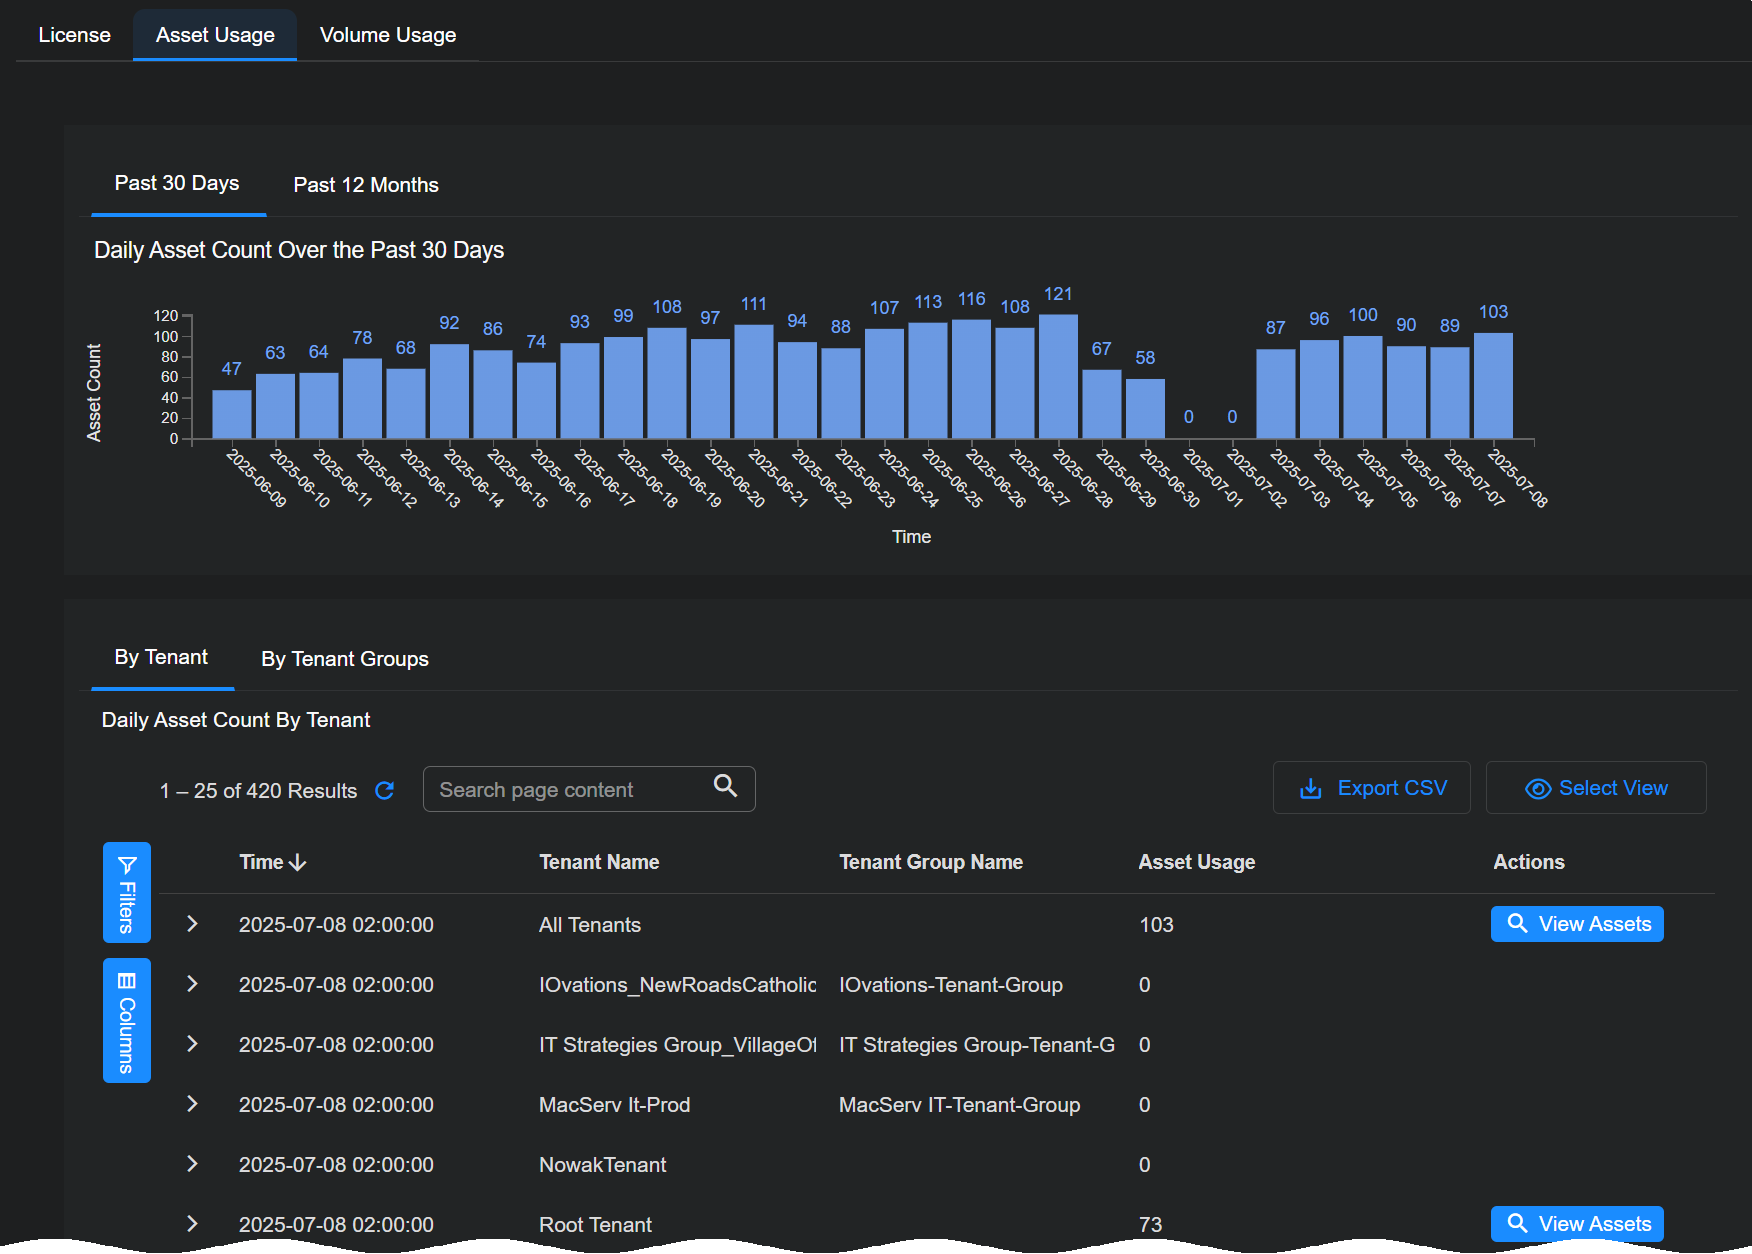Image resolution: width=1752 pixels, height=1254 pixels.
Task: Switch to By Tenant Groups tab
Action: [x=345, y=659]
